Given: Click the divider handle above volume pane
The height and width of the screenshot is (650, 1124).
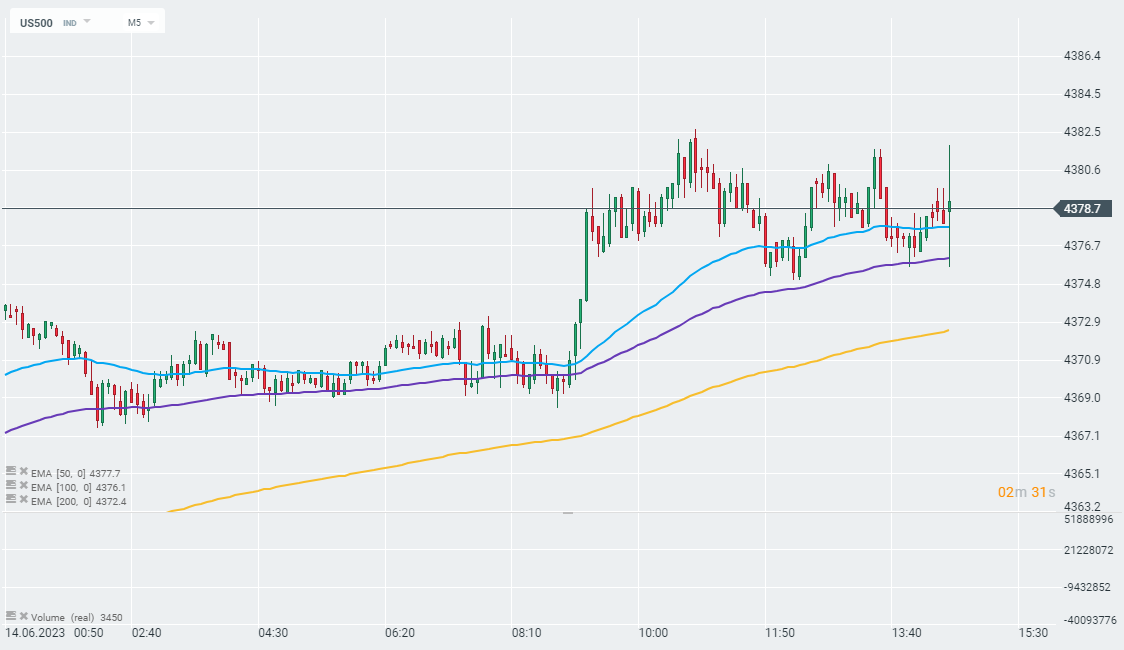Looking at the screenshot, I should (568, 513).
